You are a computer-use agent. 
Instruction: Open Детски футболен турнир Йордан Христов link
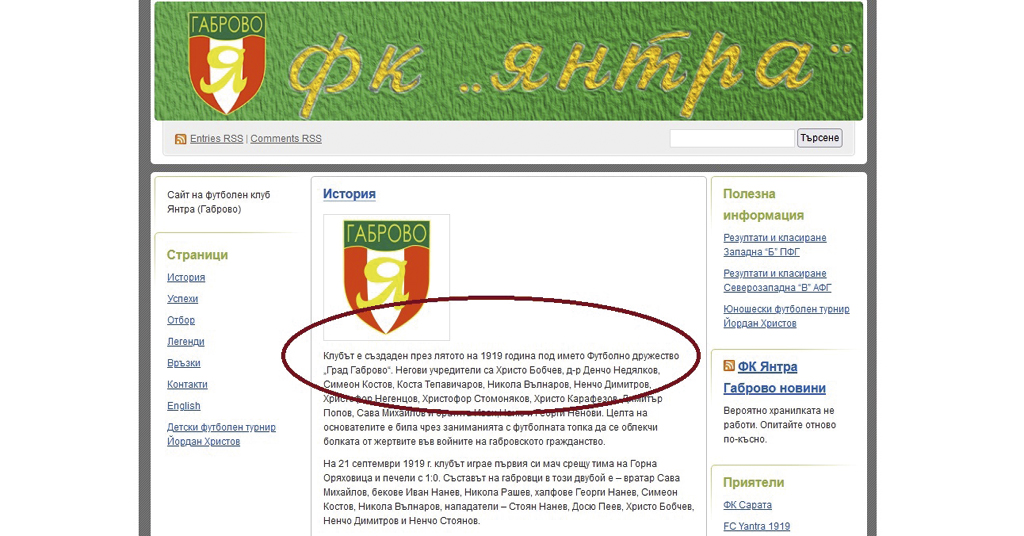[x=221, y=434]
